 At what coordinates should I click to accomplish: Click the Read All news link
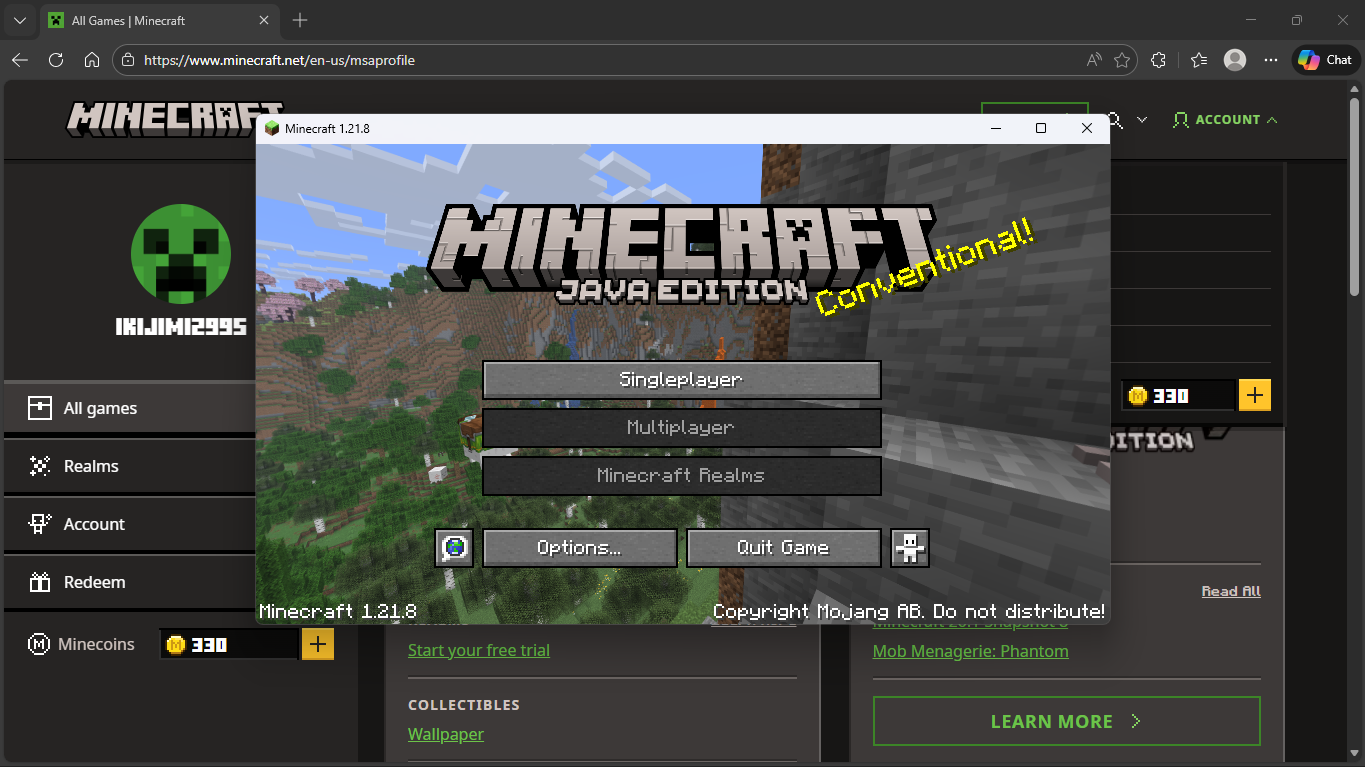pos(1231,591)
